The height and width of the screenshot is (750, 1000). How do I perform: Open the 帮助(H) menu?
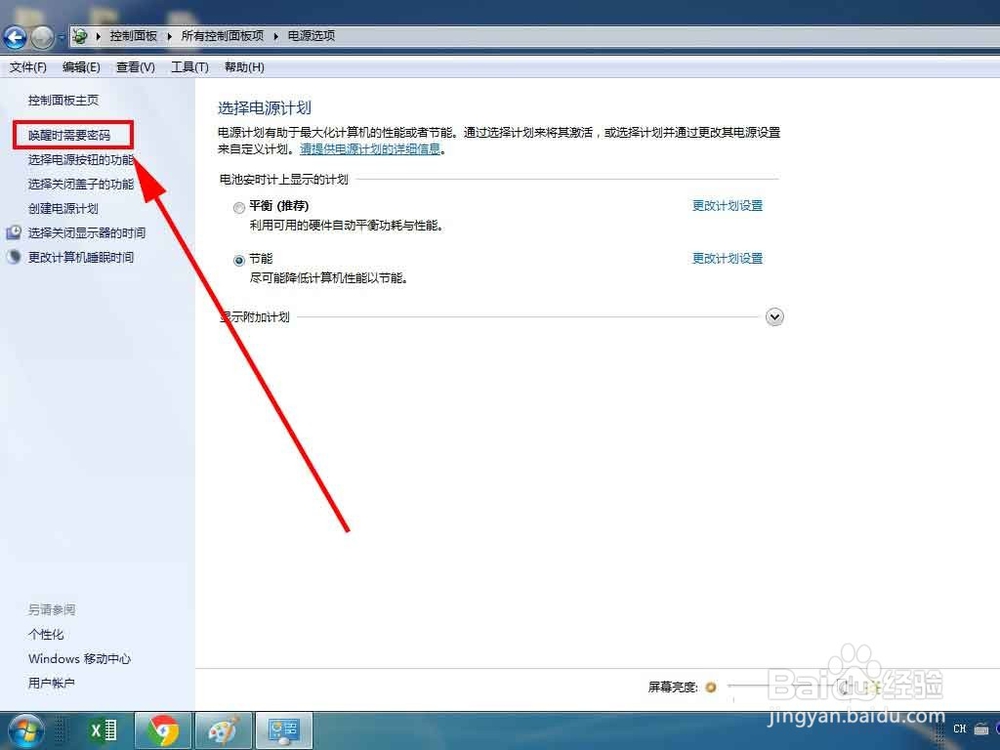coord(244,67)
